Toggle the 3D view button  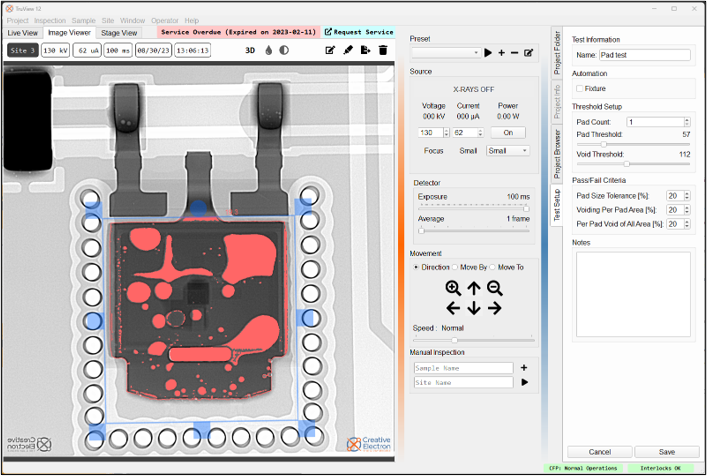click(250, 50)
